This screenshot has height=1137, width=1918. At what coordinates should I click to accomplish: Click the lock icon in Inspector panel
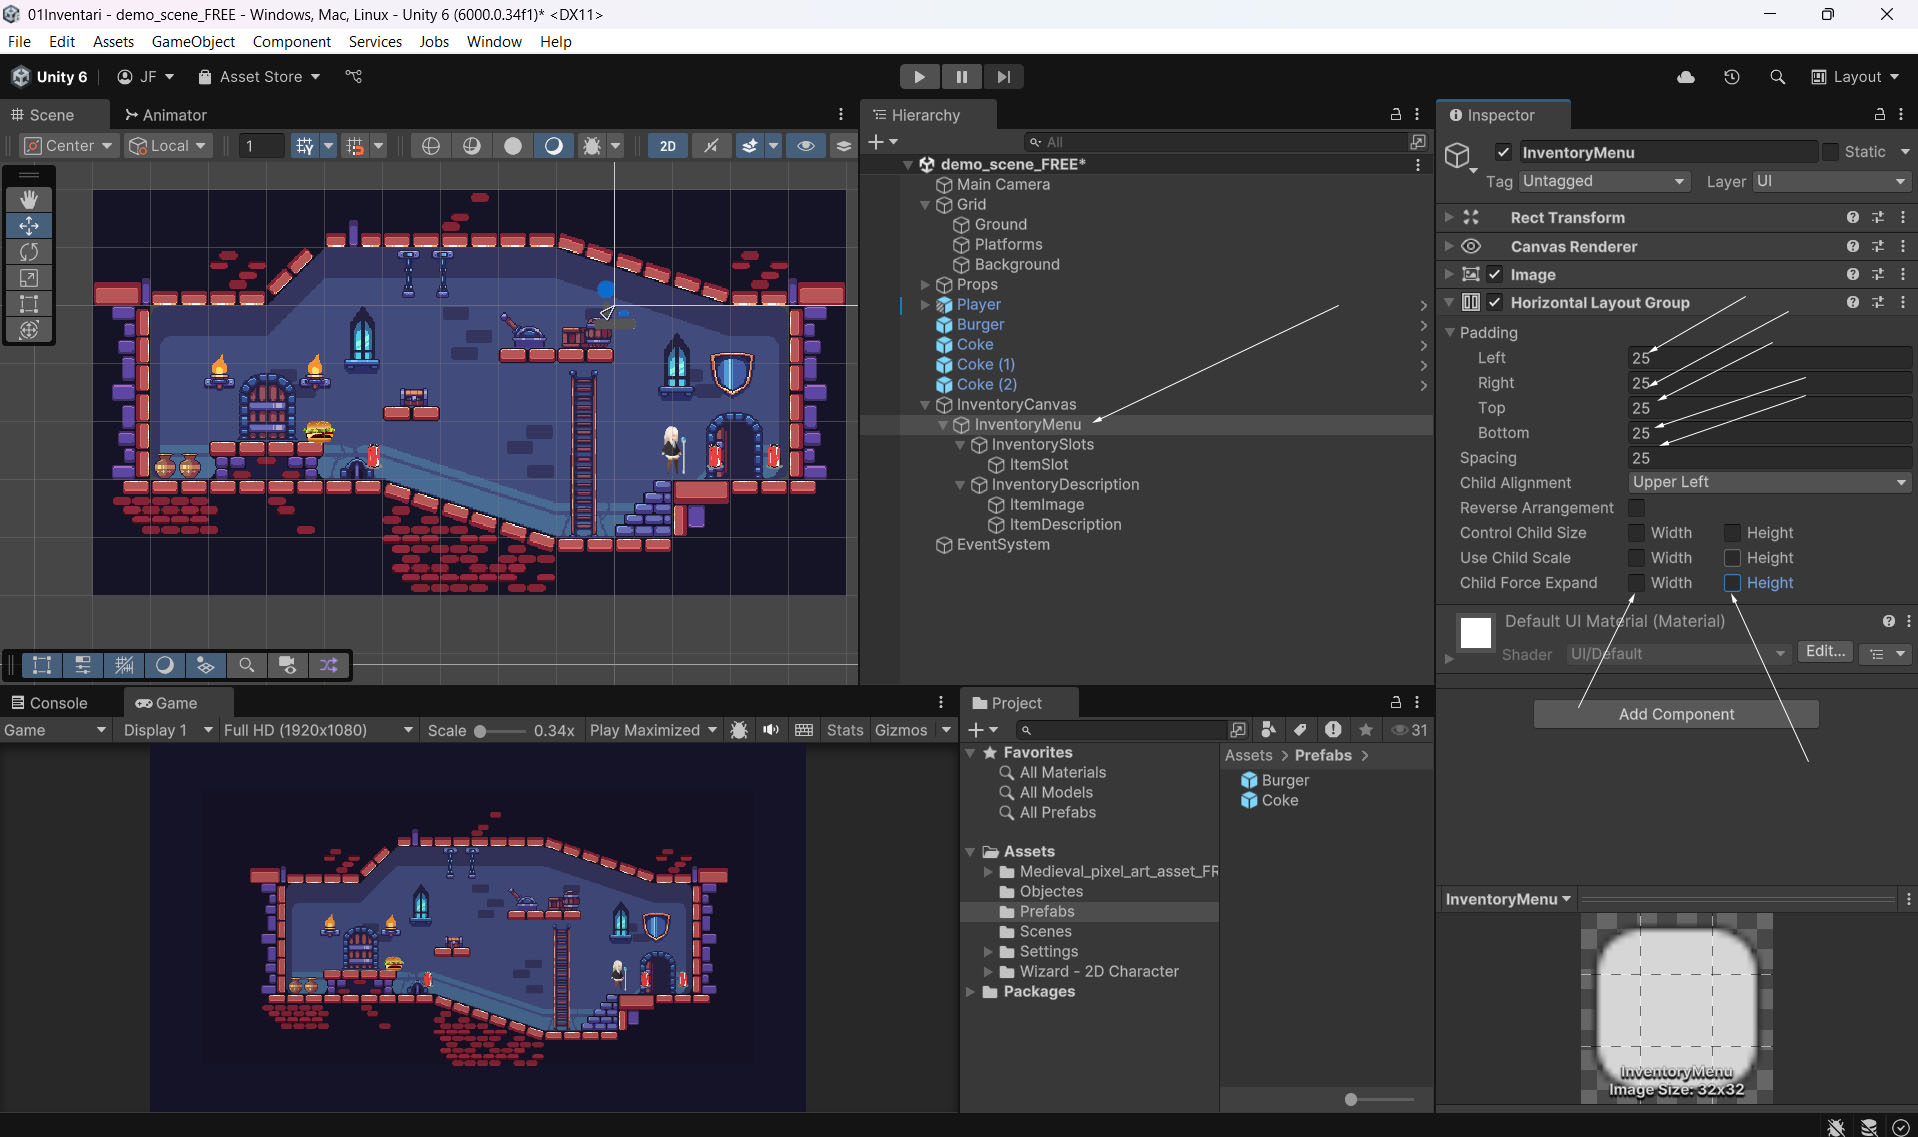point(1879,115)
